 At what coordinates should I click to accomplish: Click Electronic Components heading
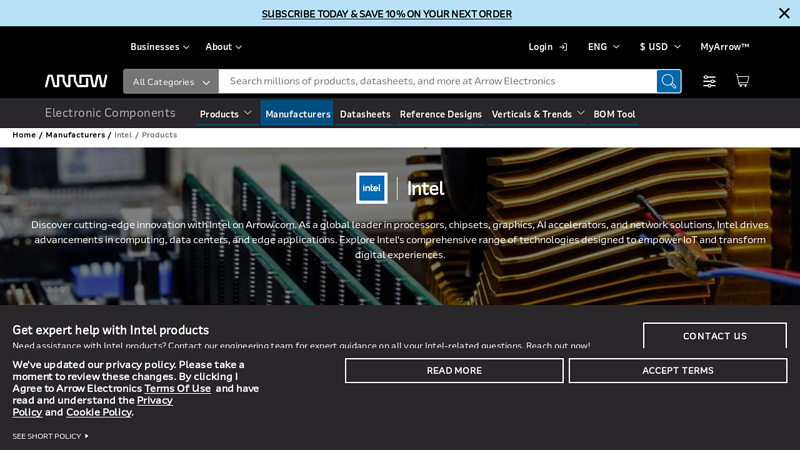tap(110, 113)
